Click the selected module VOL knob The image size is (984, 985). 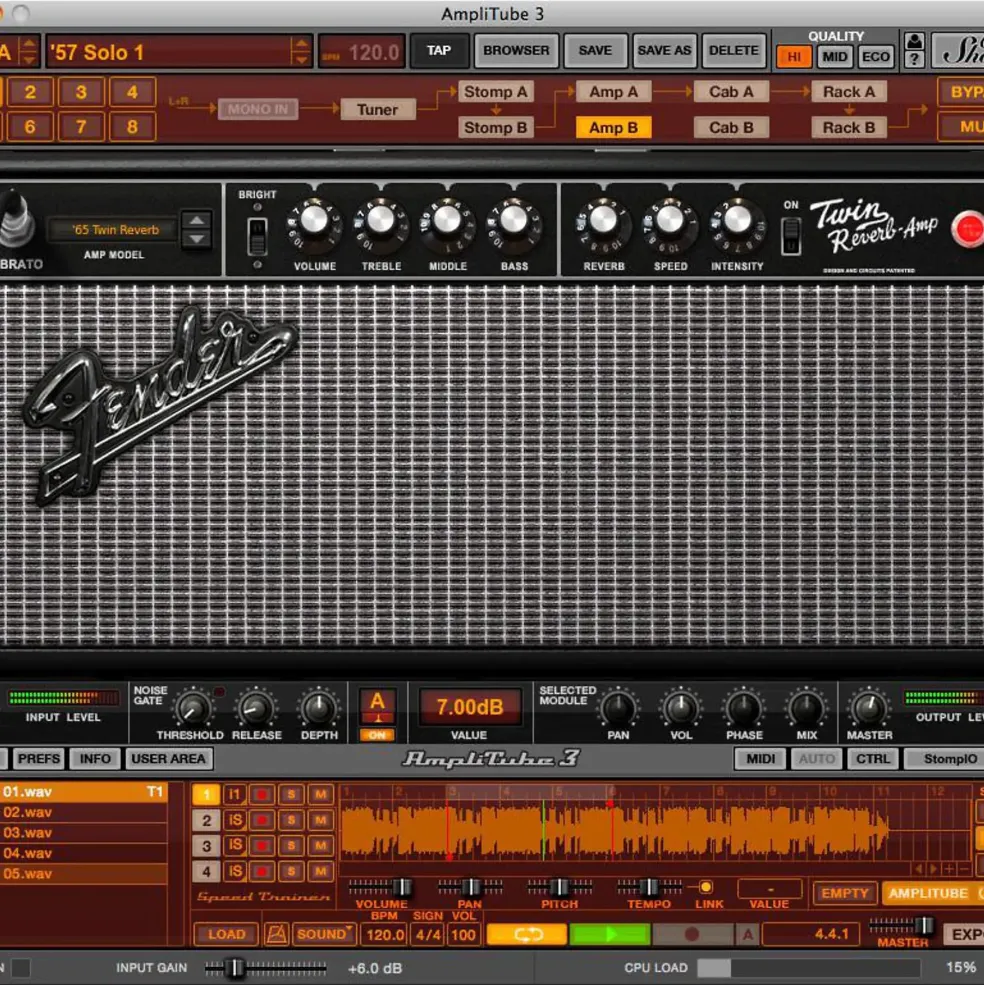pyautogui.click(x=681, y=709)
